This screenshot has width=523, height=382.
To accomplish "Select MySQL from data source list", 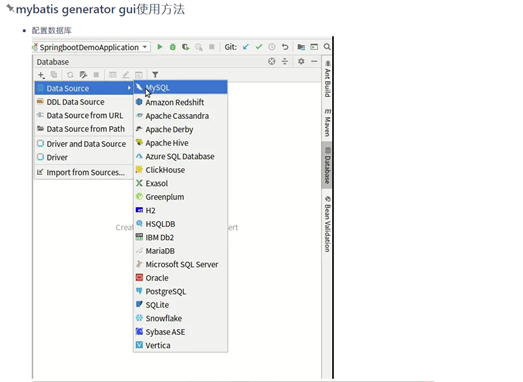I will coord(180,88).
